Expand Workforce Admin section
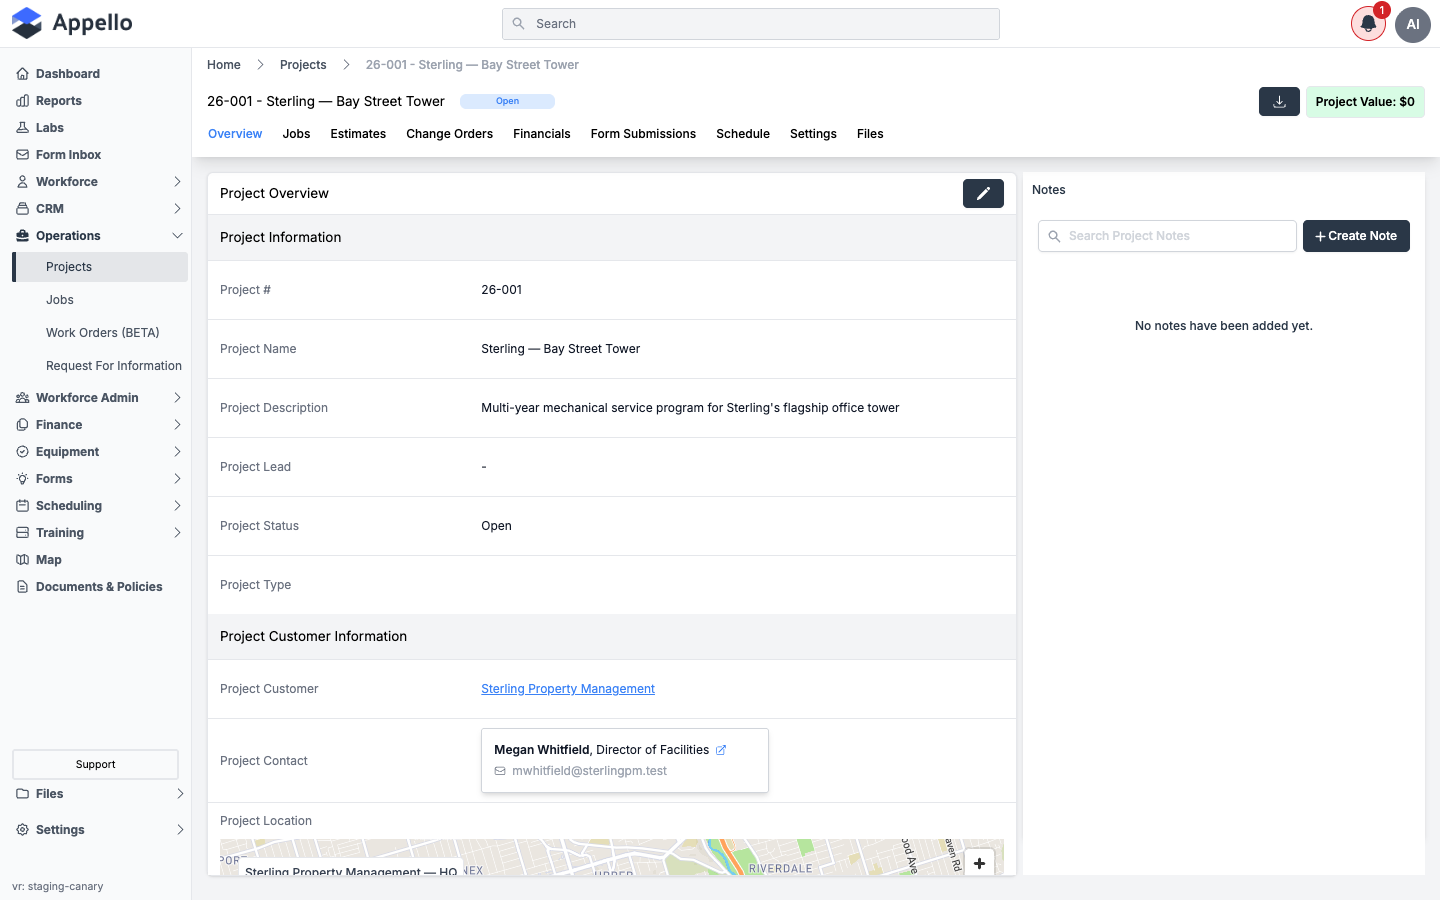Screen dimensions: 1440x918 tap(100, 398)
